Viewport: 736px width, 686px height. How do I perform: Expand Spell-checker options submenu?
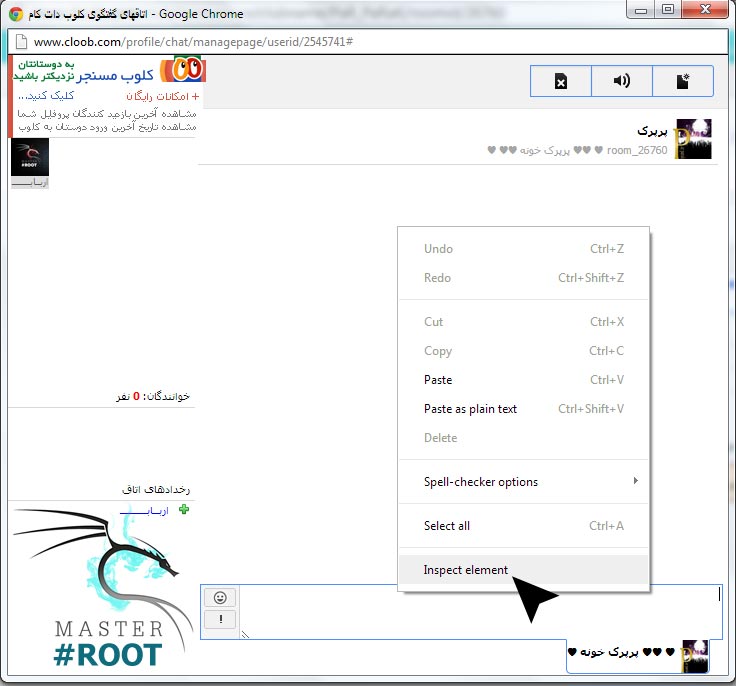point(523,482)
